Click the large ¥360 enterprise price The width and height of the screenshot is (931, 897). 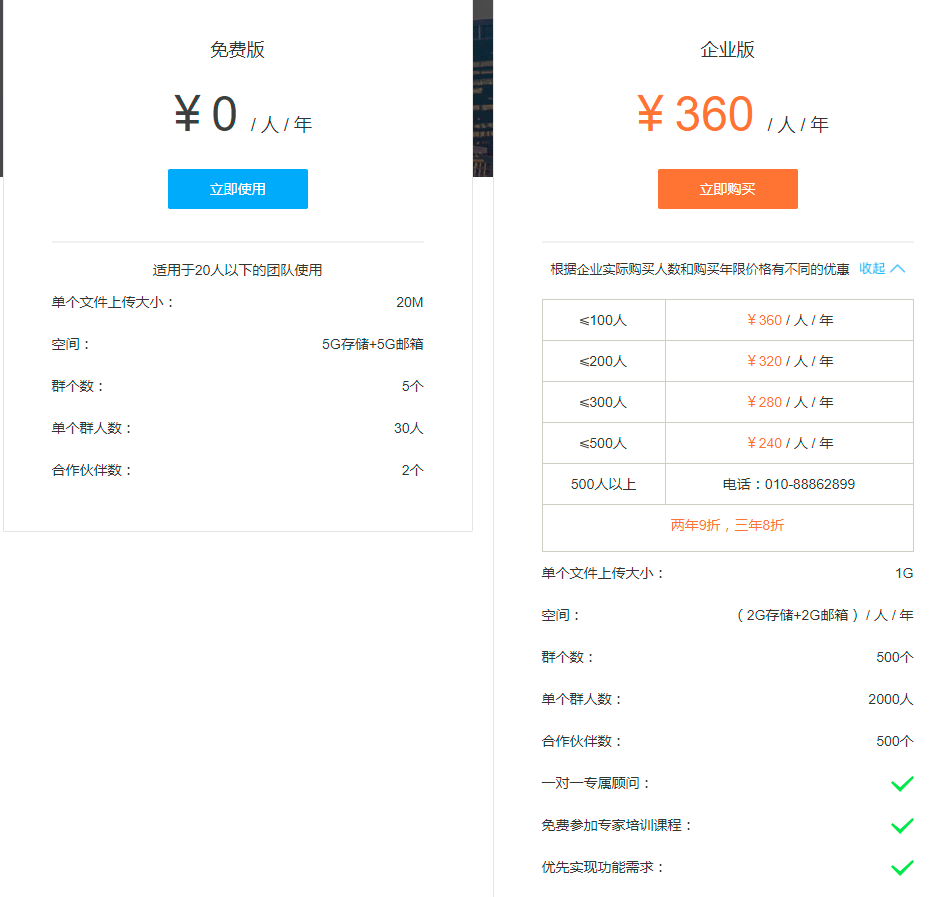pyautogui.click(x=695, y=113)
